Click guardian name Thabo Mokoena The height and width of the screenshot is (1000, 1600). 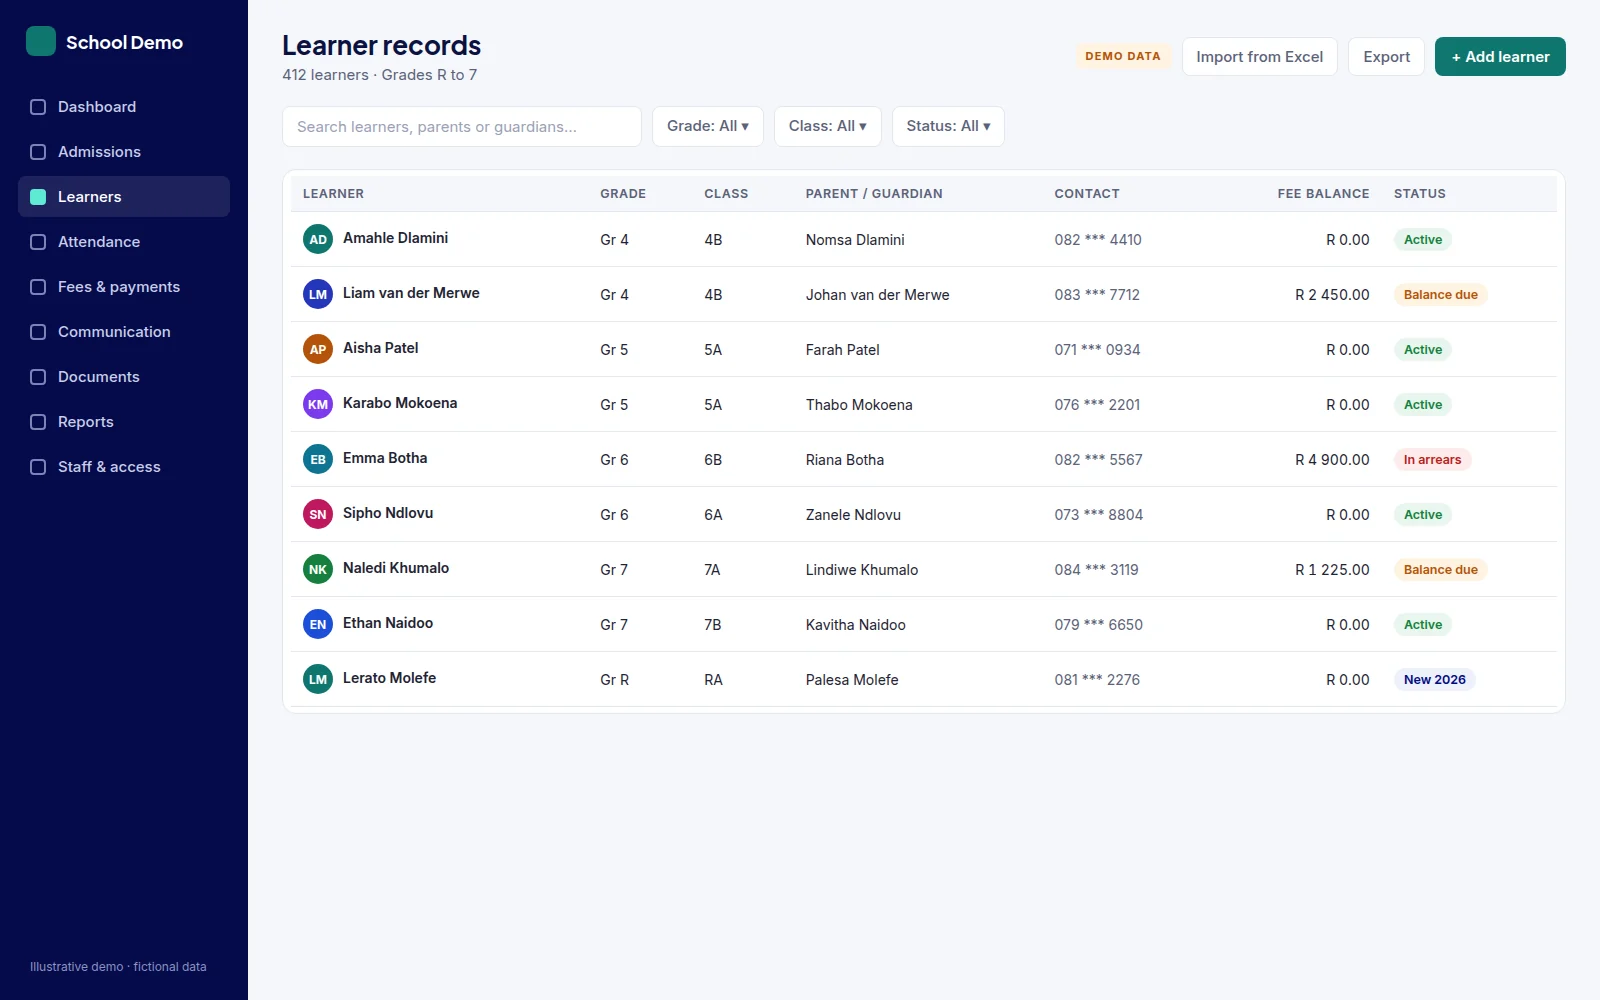[859, 405]
